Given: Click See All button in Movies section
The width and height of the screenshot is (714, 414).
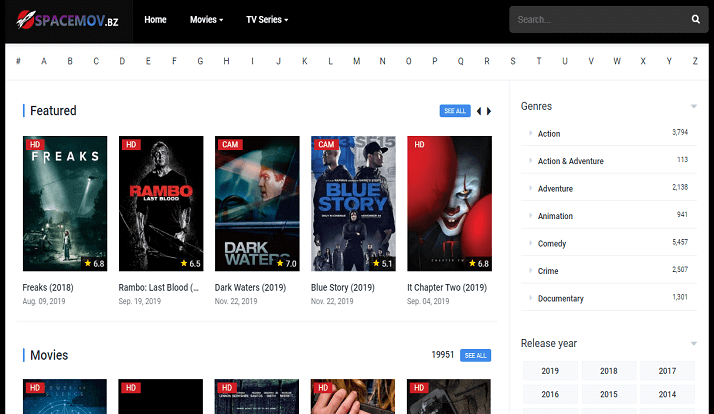Looking at the screenshot, I should 475,355.
